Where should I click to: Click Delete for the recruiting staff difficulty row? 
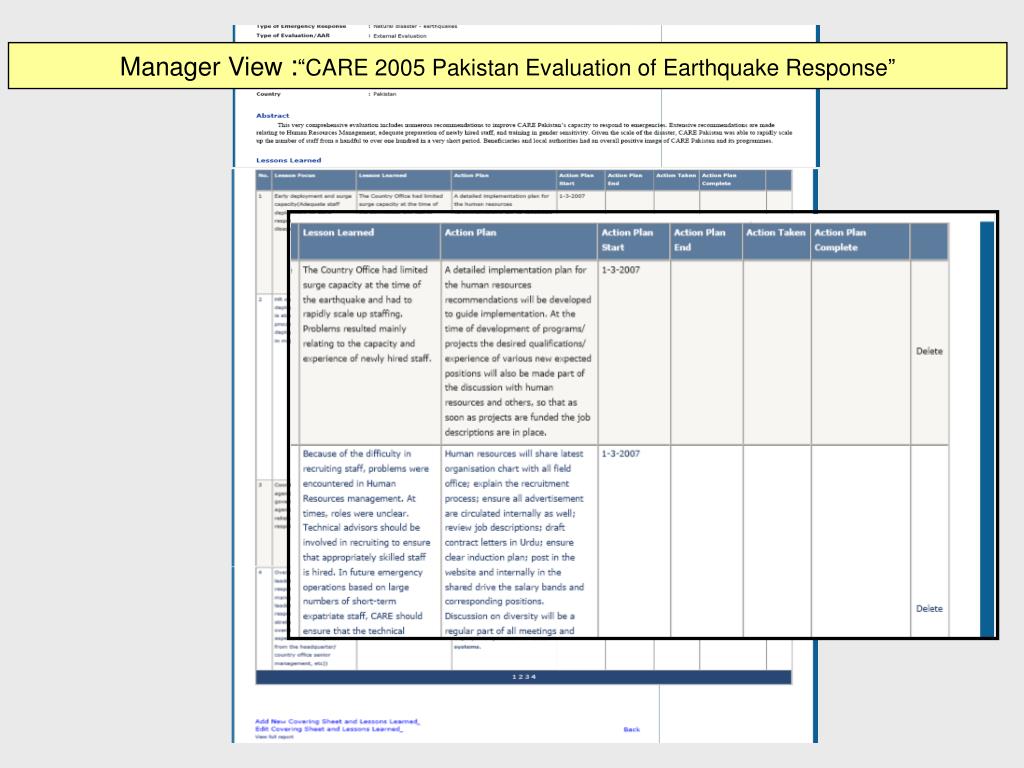[929, 609]
